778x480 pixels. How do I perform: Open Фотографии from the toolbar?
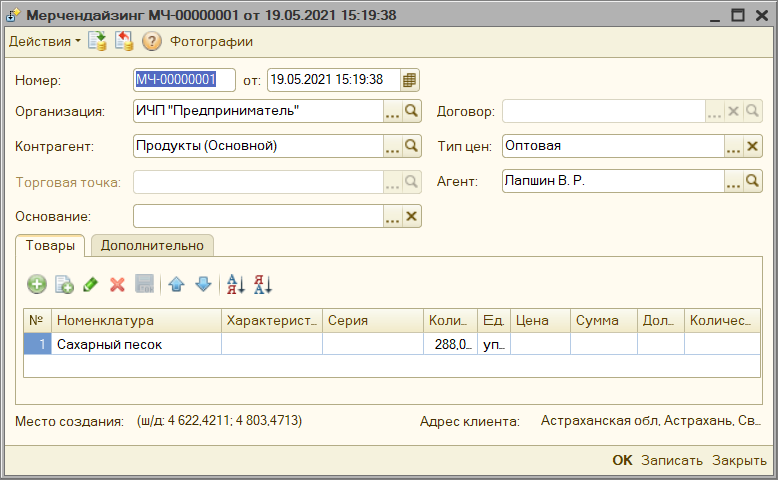coord(211,42)
